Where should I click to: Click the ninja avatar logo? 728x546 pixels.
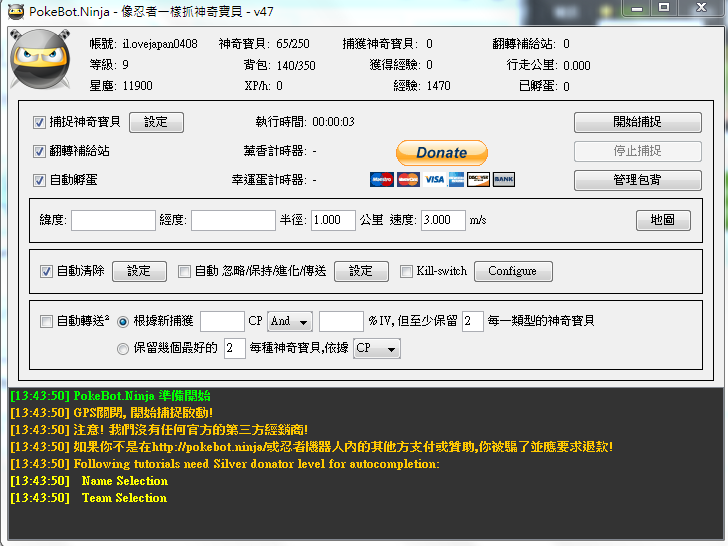click(40, 59)
